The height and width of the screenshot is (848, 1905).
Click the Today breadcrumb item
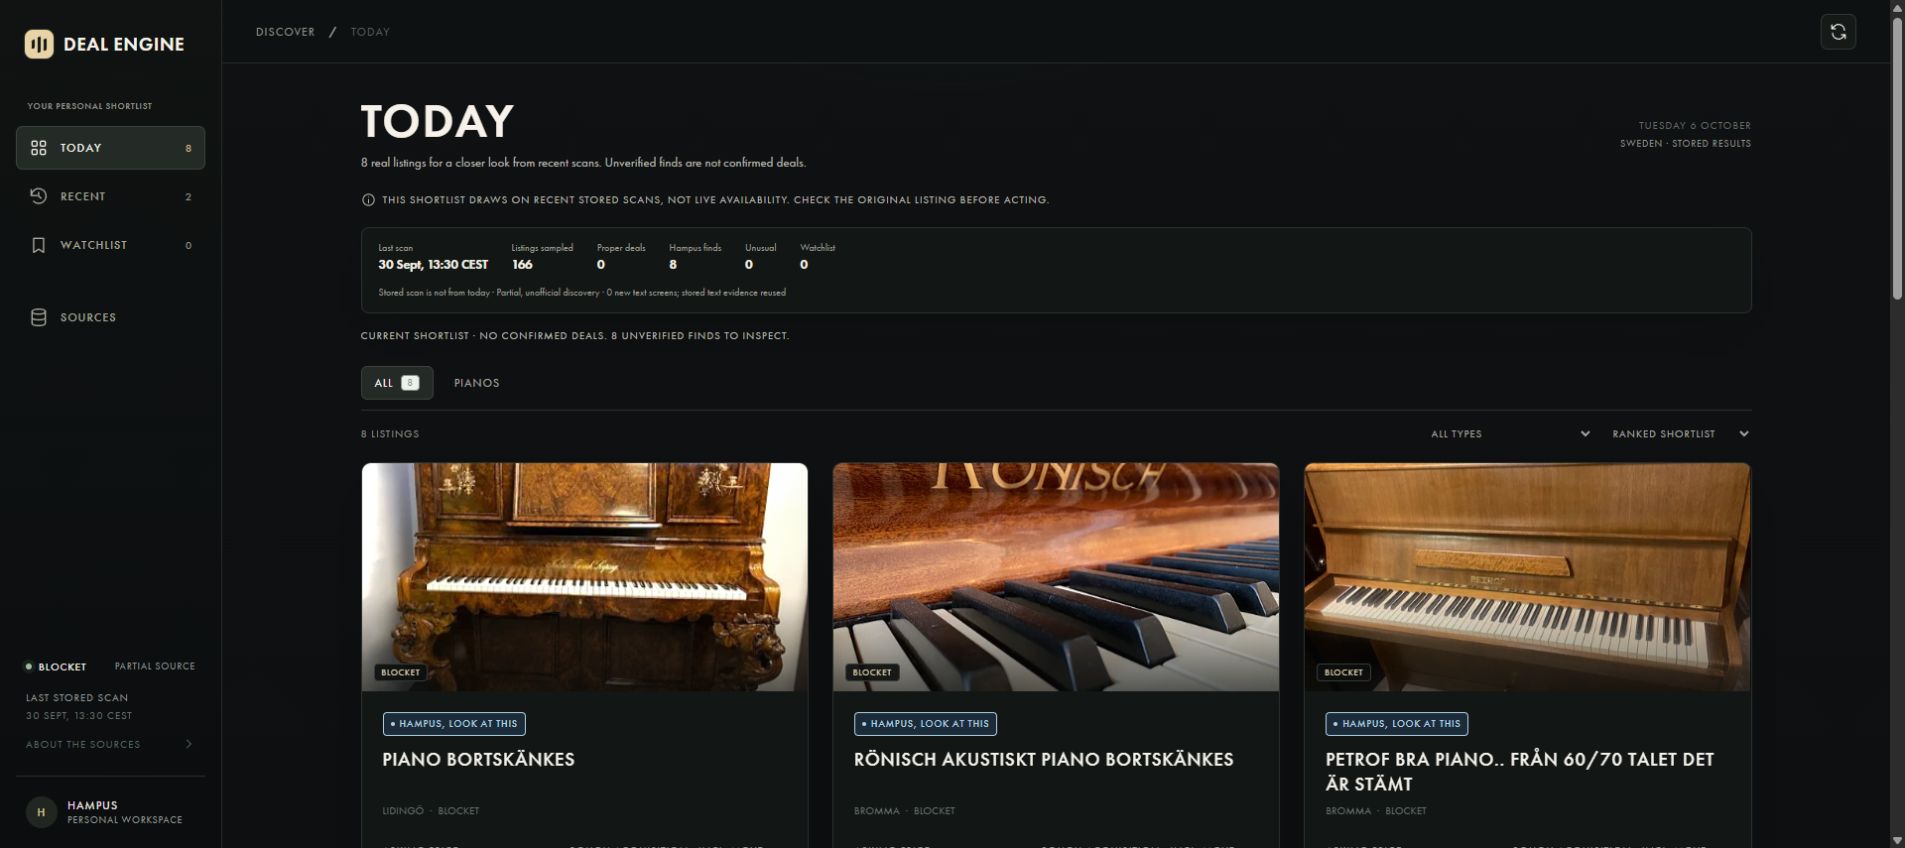(x=370, y=32)
